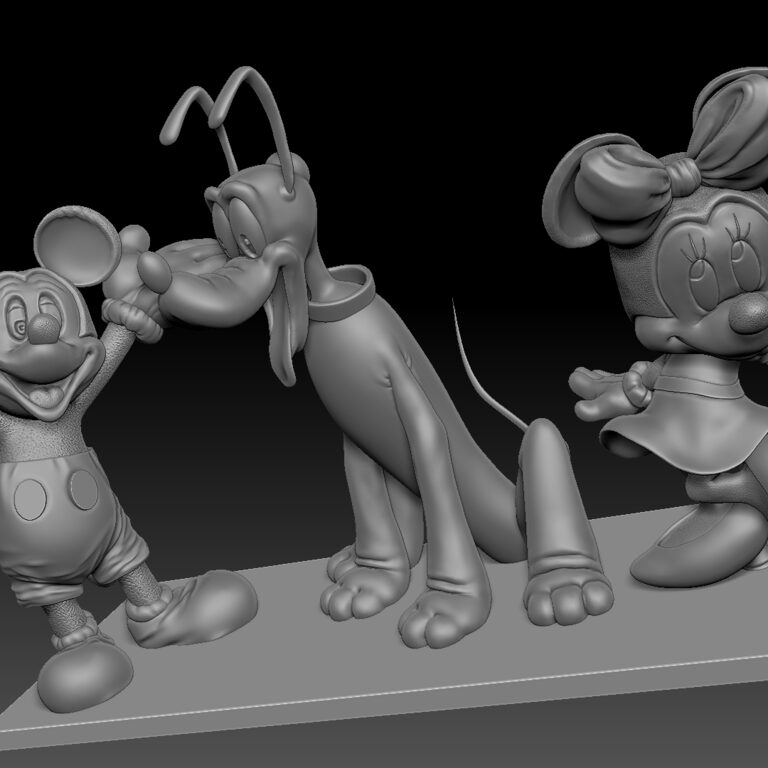Click Minnie's nose
This screenshot has width=768, height=768.
749,314
